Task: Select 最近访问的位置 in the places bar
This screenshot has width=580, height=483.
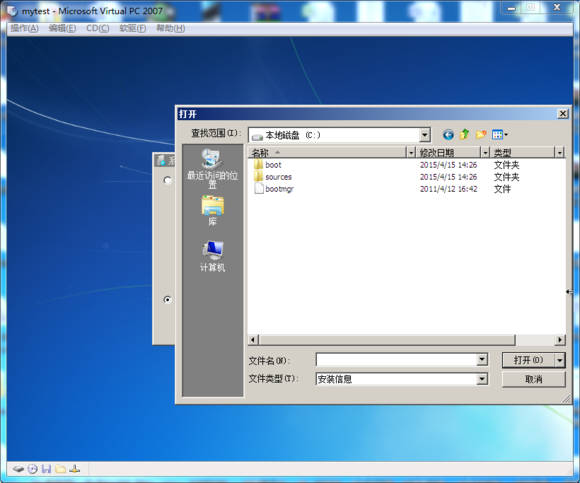Action: click(212, 169)
